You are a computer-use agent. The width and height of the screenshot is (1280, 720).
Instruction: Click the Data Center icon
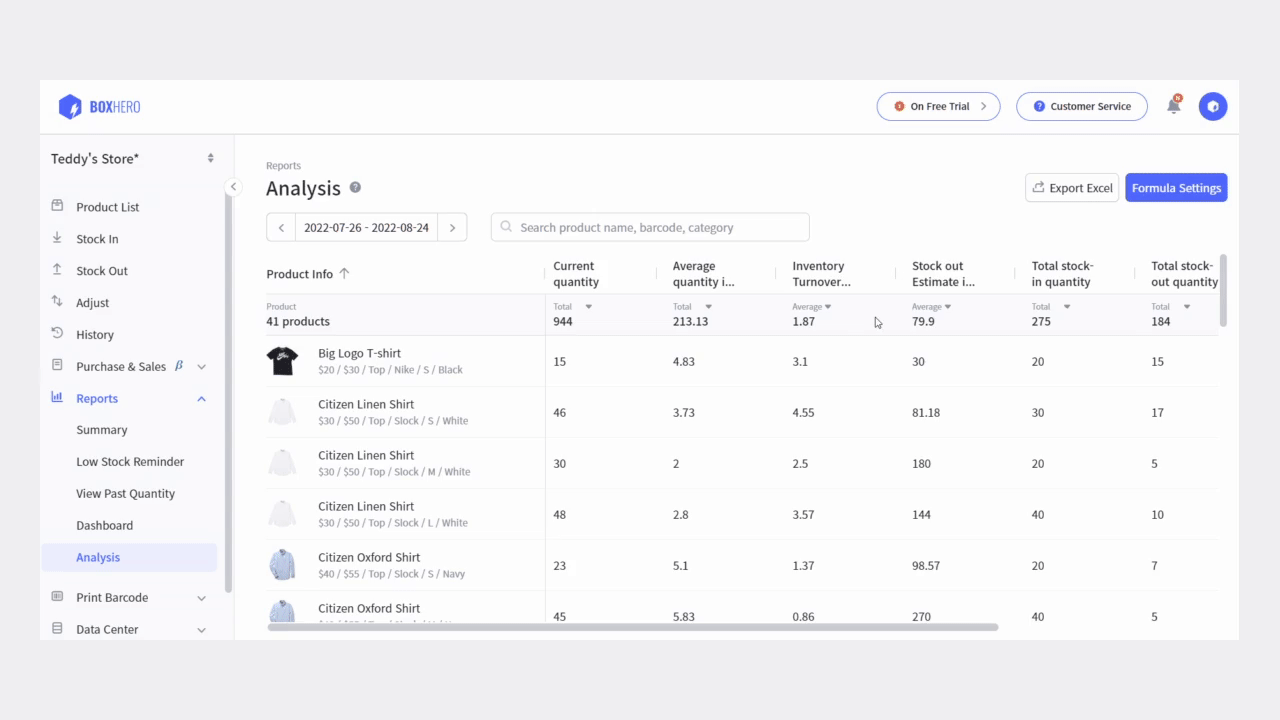(x=58, y=629)
